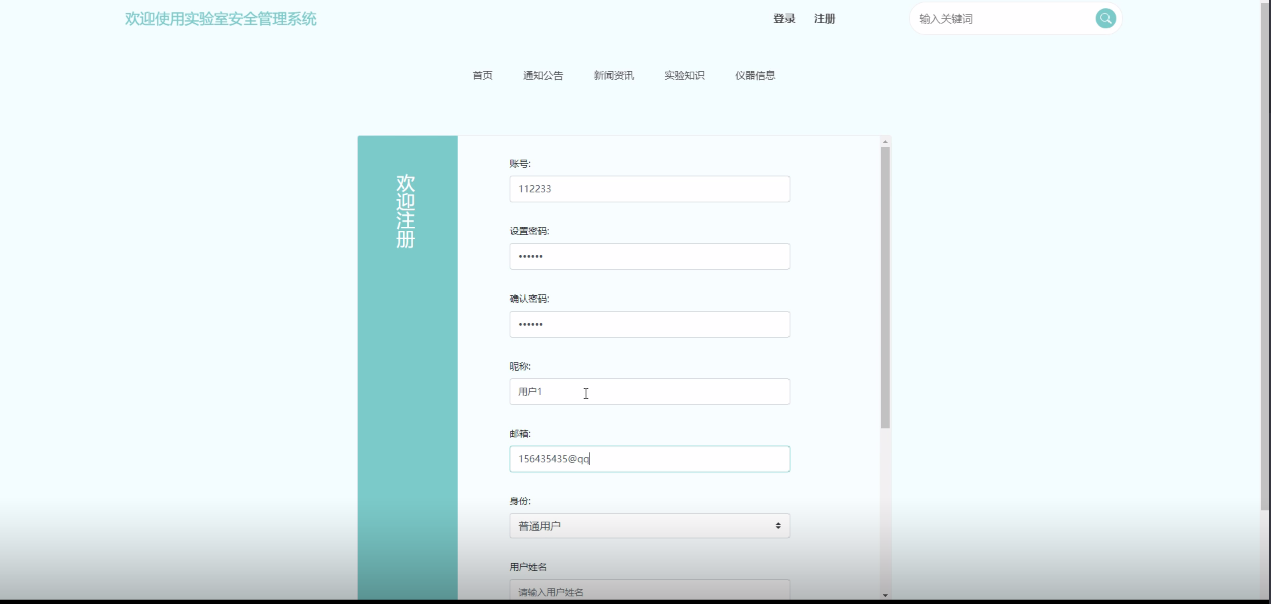
Task: Click the 设置密码 password field
Action: pos(649,256)
